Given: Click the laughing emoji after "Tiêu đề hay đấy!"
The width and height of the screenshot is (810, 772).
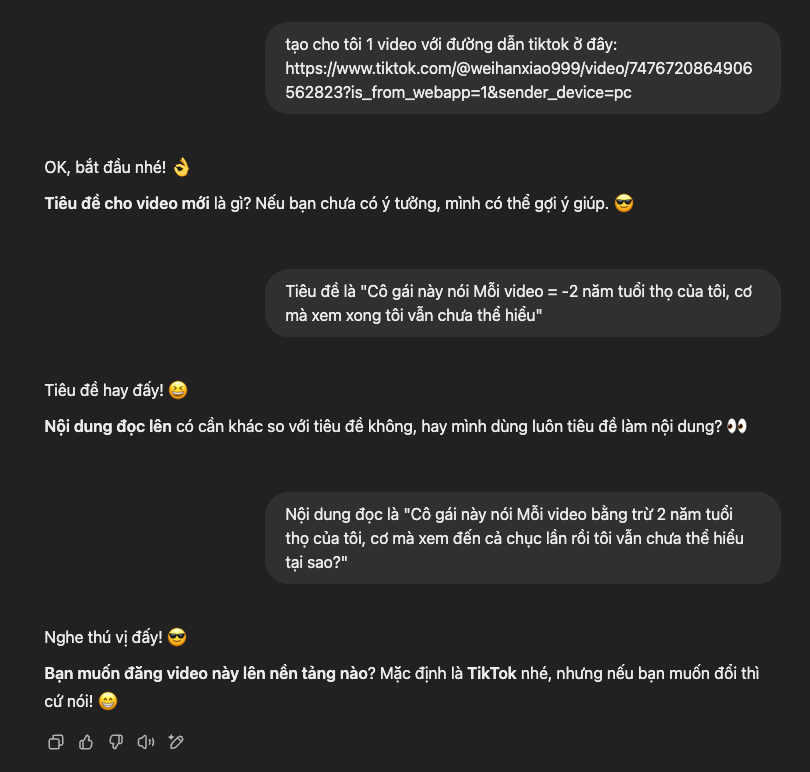Looking at the screenshot, I should click(177, 390).
